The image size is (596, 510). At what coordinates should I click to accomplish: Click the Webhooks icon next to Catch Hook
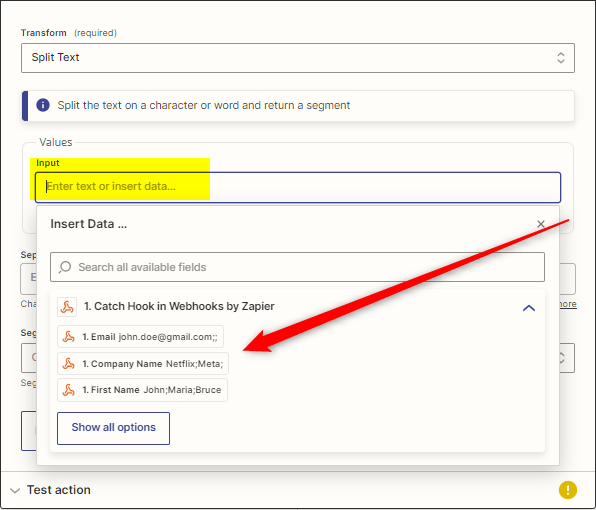click(x=67, y=307)
